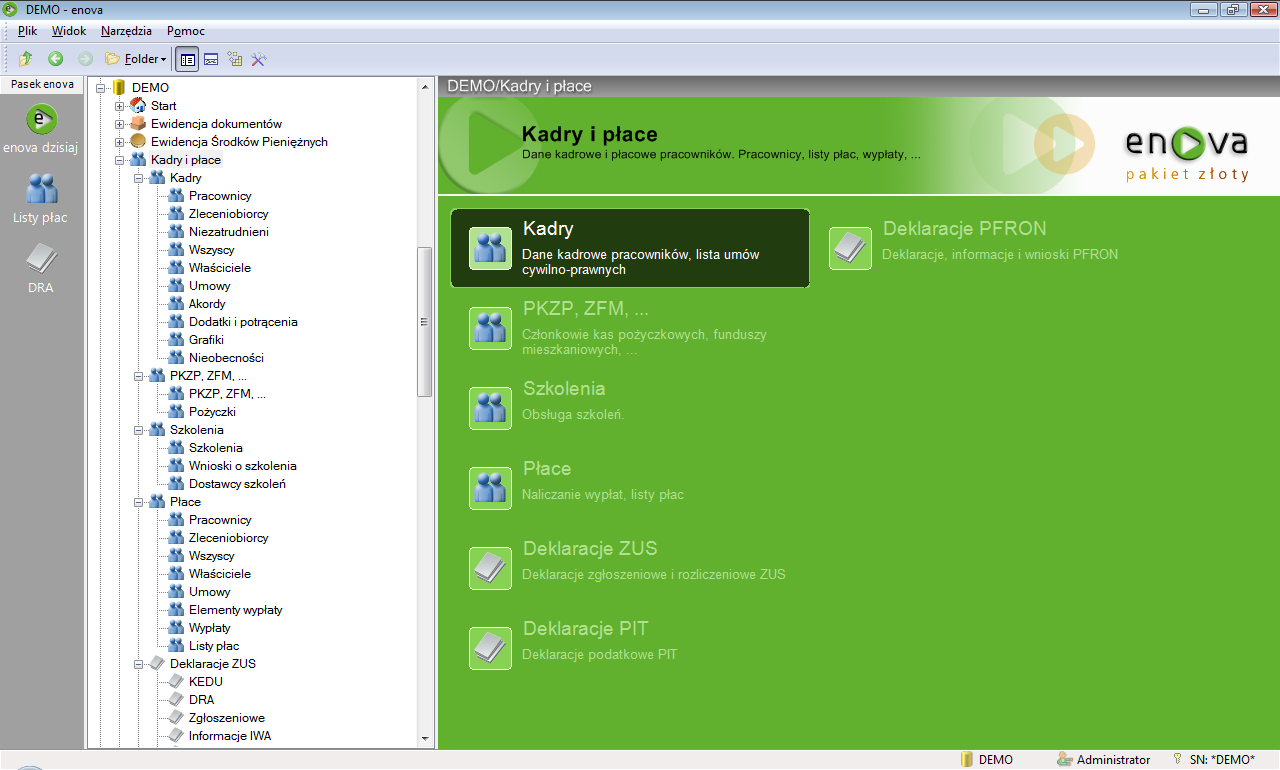Click the tree panel scroll down arrow
1280x770 pixels.
tap(425, 738)
